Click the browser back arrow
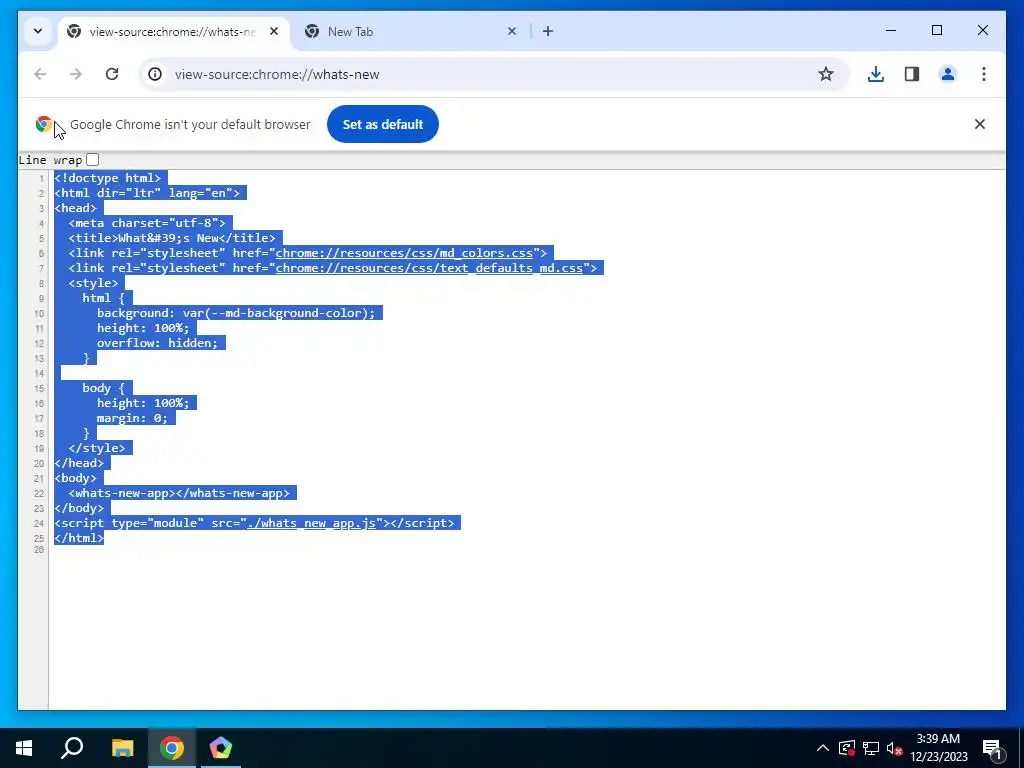The height and width of the screenshot is (768, 1024). coord(40,74)
